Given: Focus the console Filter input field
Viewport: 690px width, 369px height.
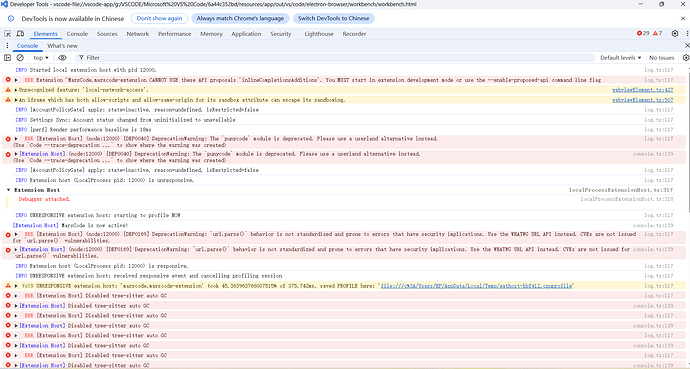Looking at the screenshot, I should tap(334, 58).
